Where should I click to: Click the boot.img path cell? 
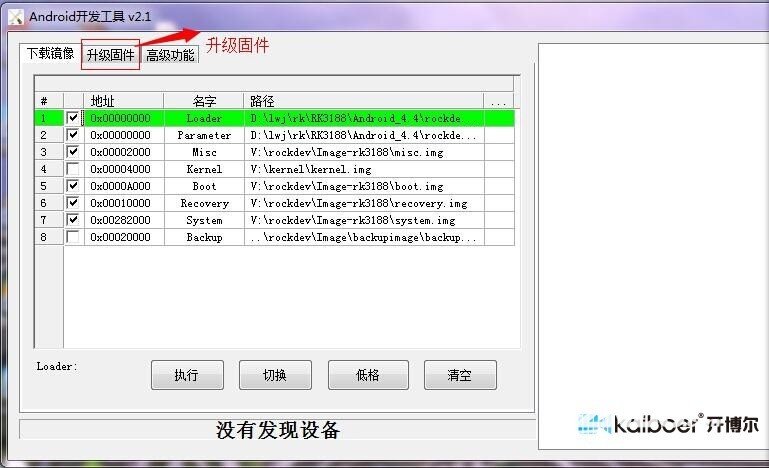[364, 186]
